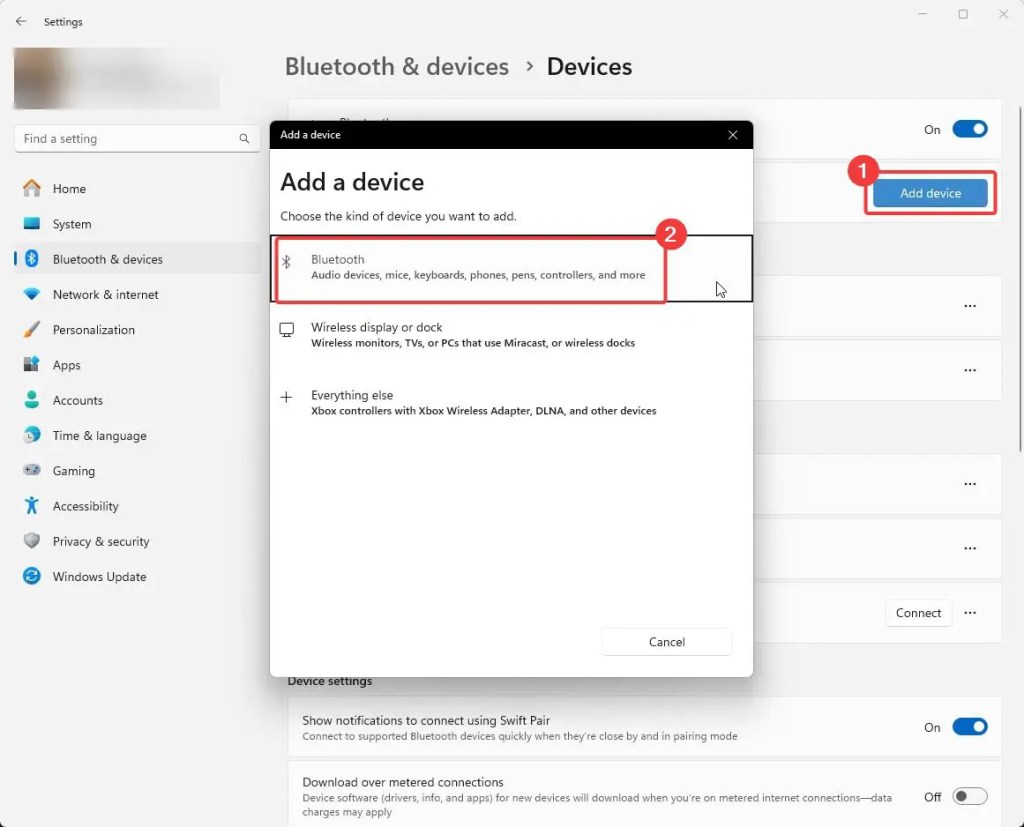Pick the Everything else device option
Image resolution: width=1024 pixels, height=827 pixels.
click(511, 403)
